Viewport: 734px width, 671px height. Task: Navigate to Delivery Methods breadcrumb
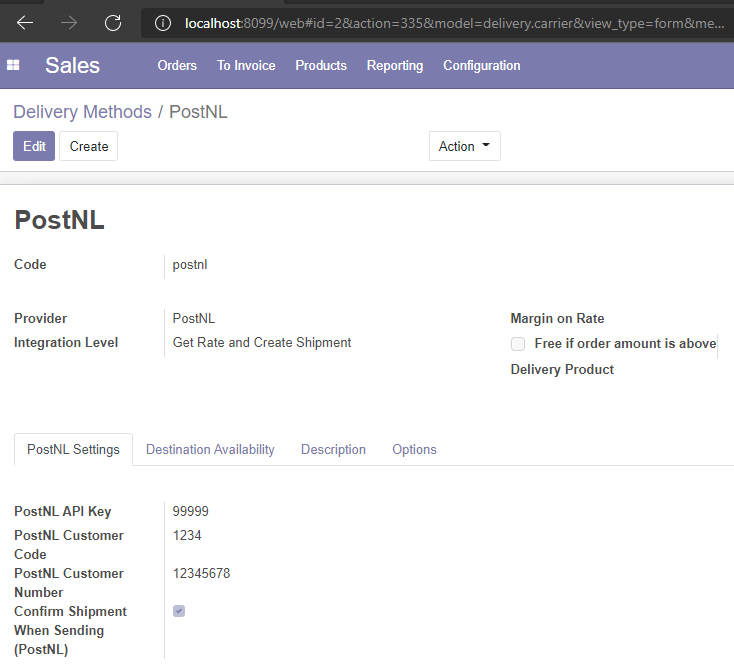pyautogui.click(x=82, y=112)
